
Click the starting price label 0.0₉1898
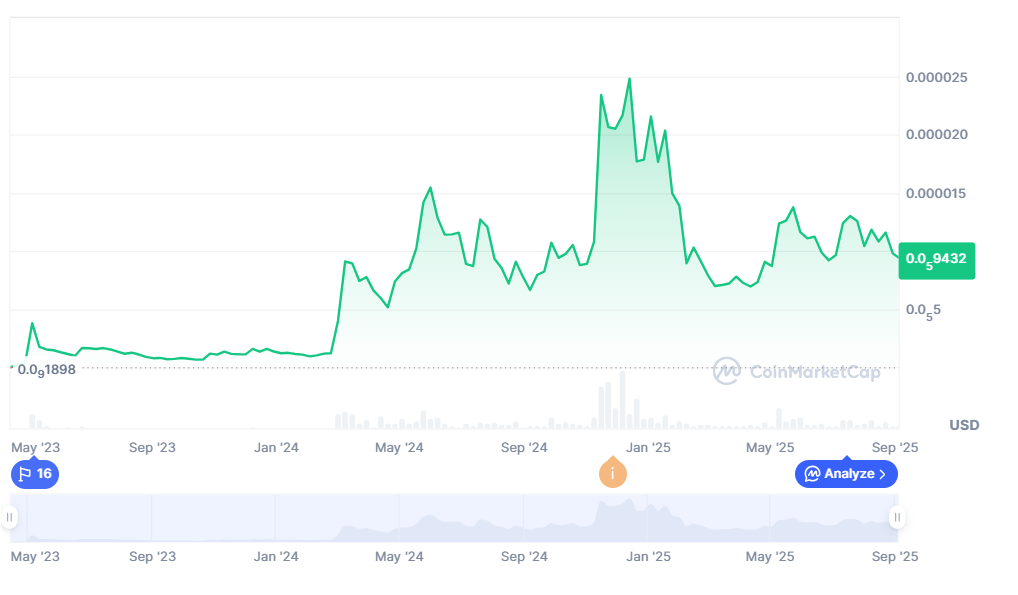46,369
